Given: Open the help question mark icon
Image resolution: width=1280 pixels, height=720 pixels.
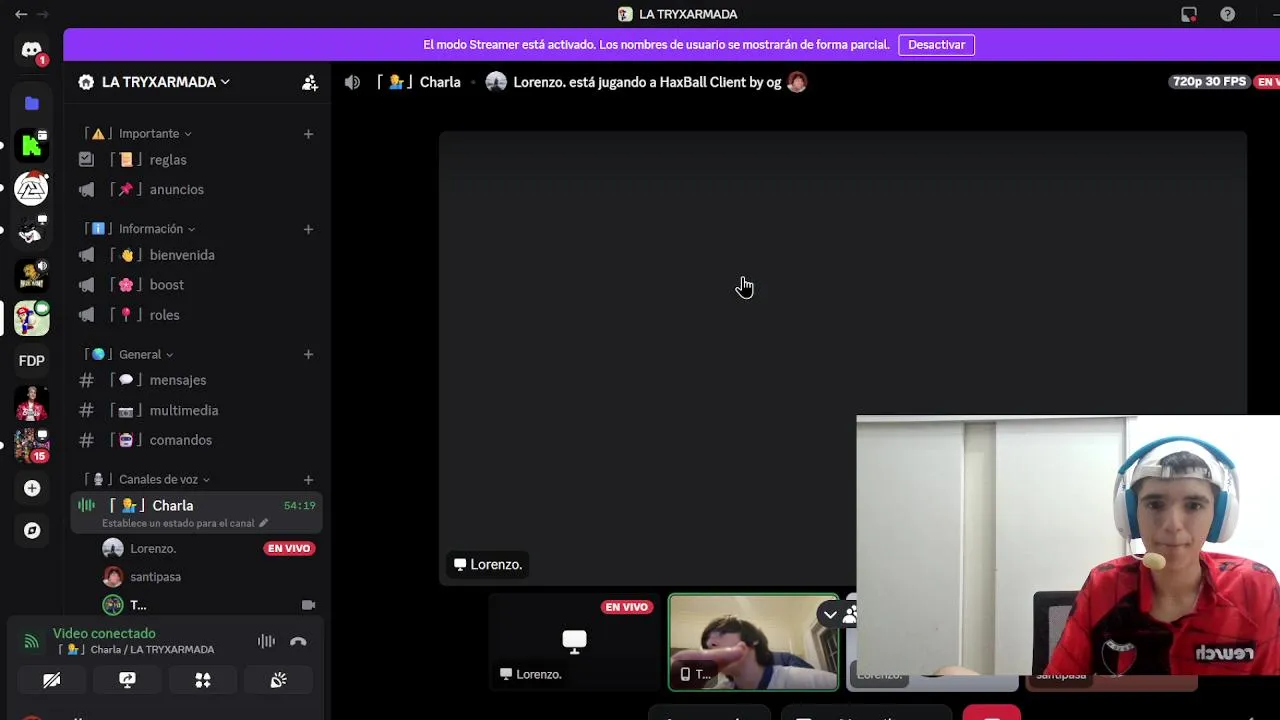Looking at the screenshot, I should click(1228, 14).
